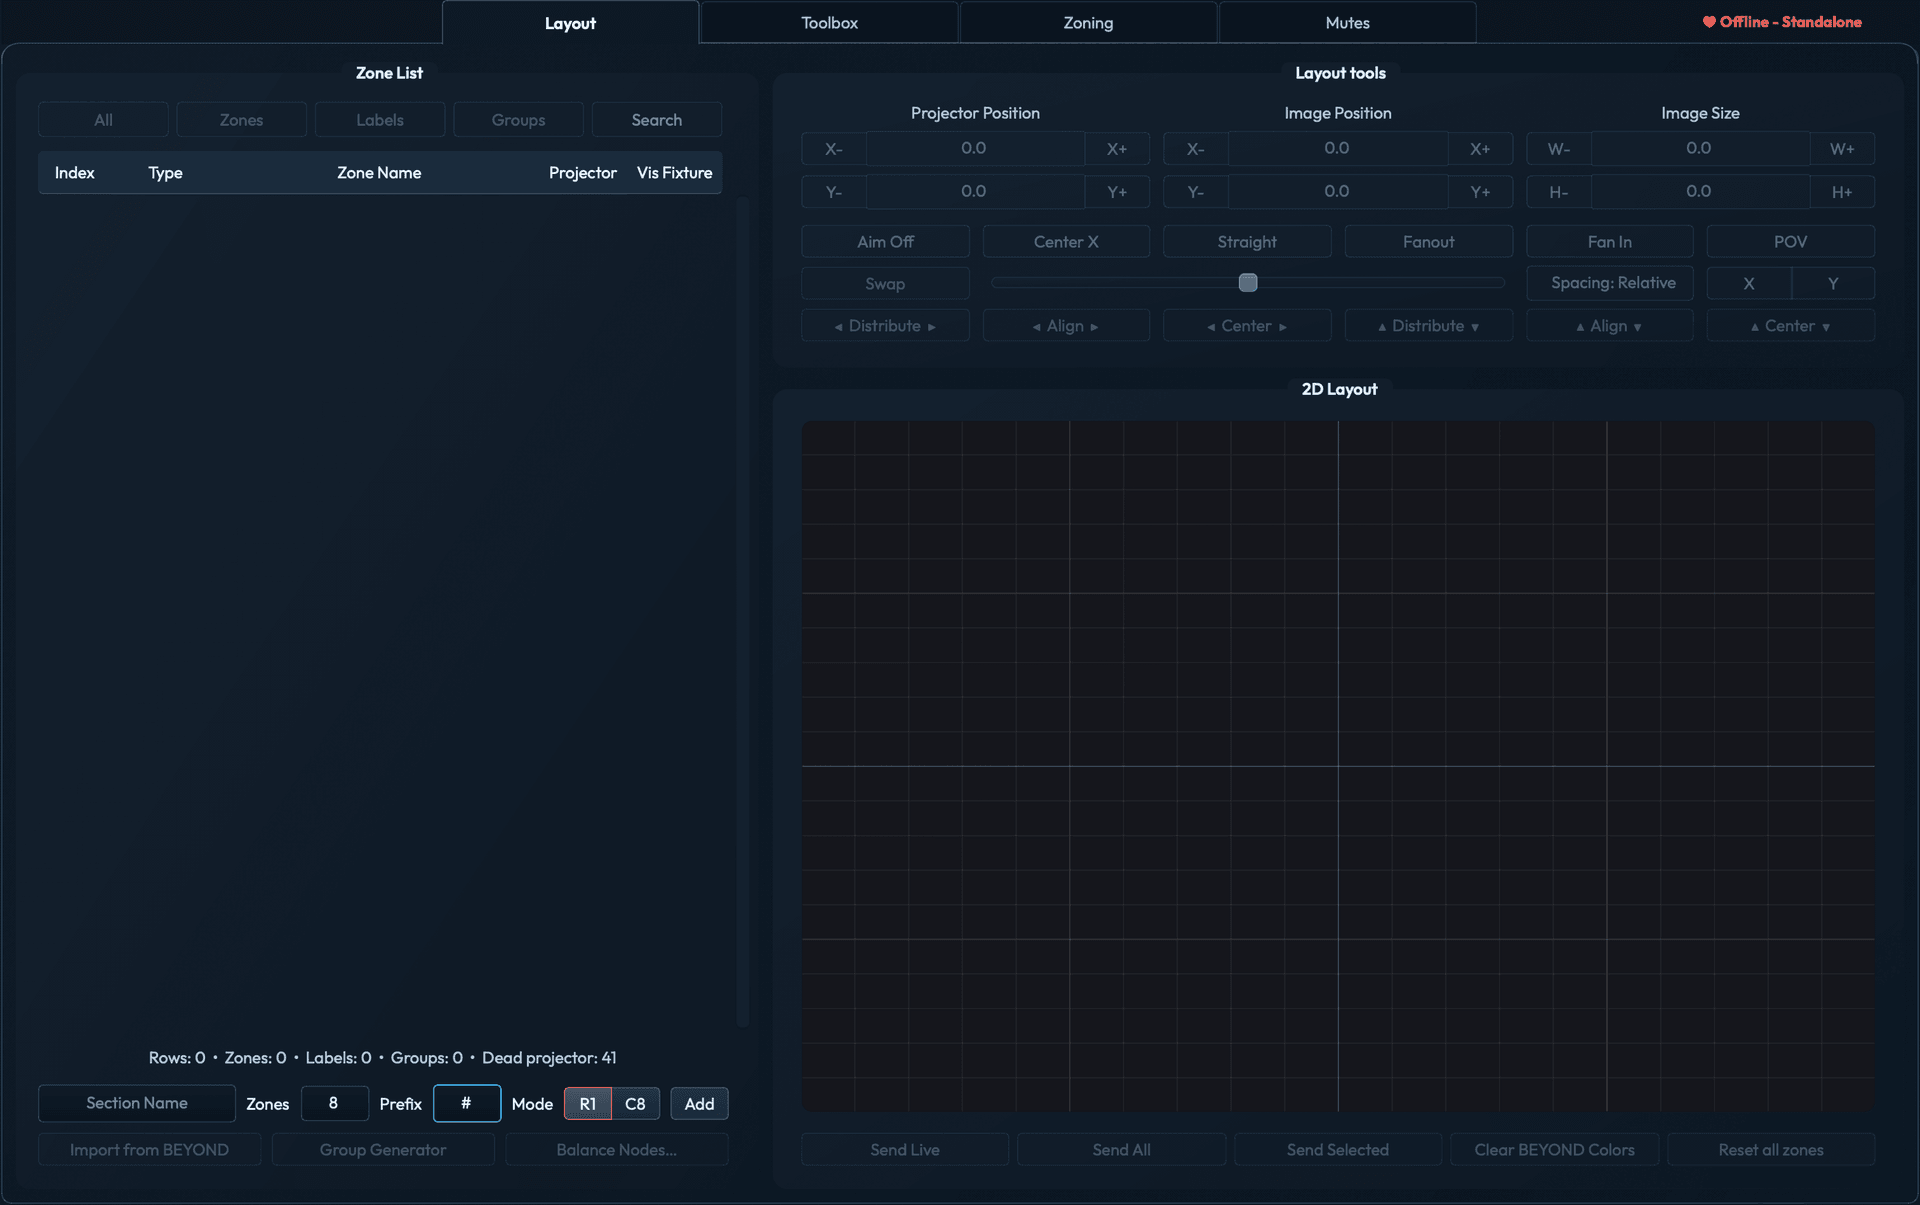Screen dimensions: 1920x1205
Task: Open the Group Generator
Action: [383, 1150]
